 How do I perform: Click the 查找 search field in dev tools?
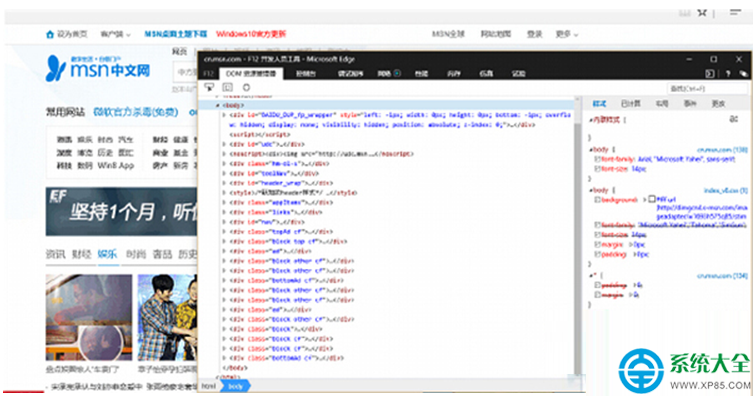pyautogui.click(x=707, y=88)
